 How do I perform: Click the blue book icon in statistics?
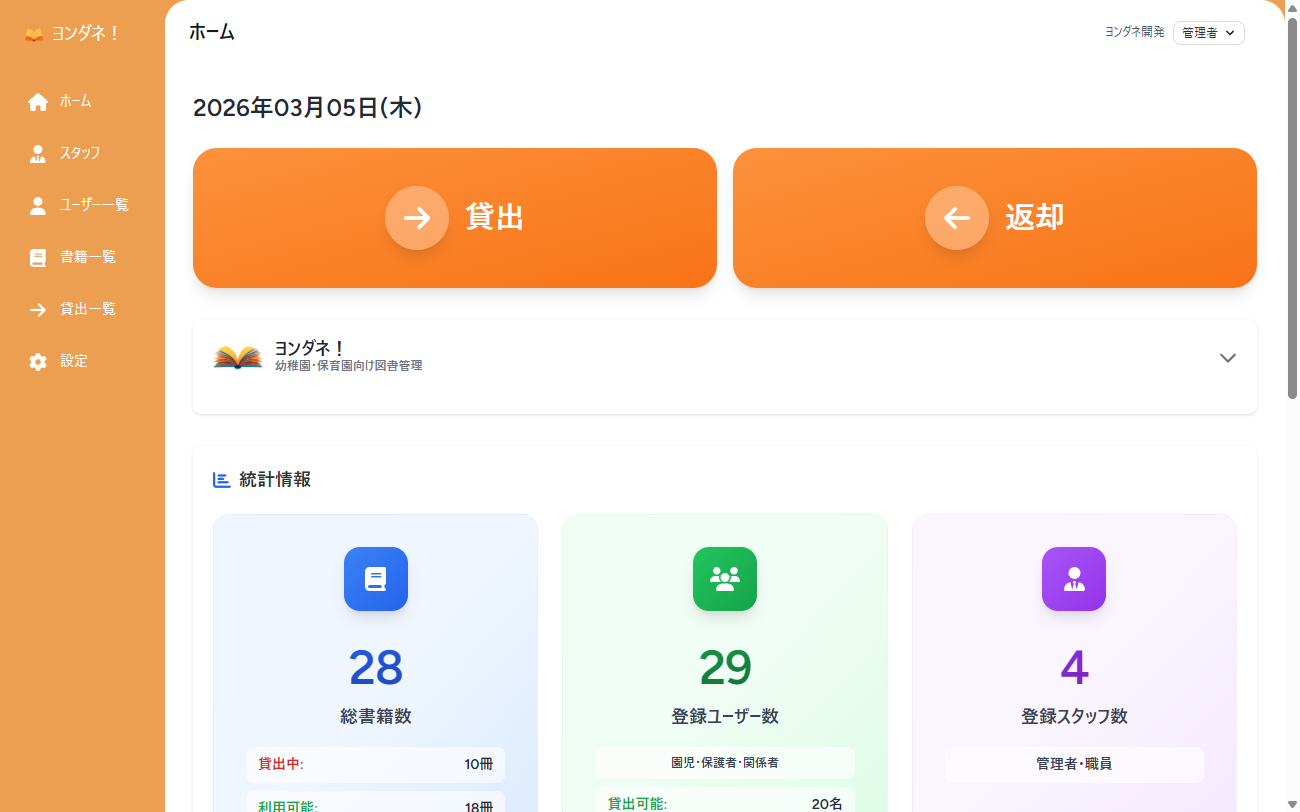pos(375,579)
